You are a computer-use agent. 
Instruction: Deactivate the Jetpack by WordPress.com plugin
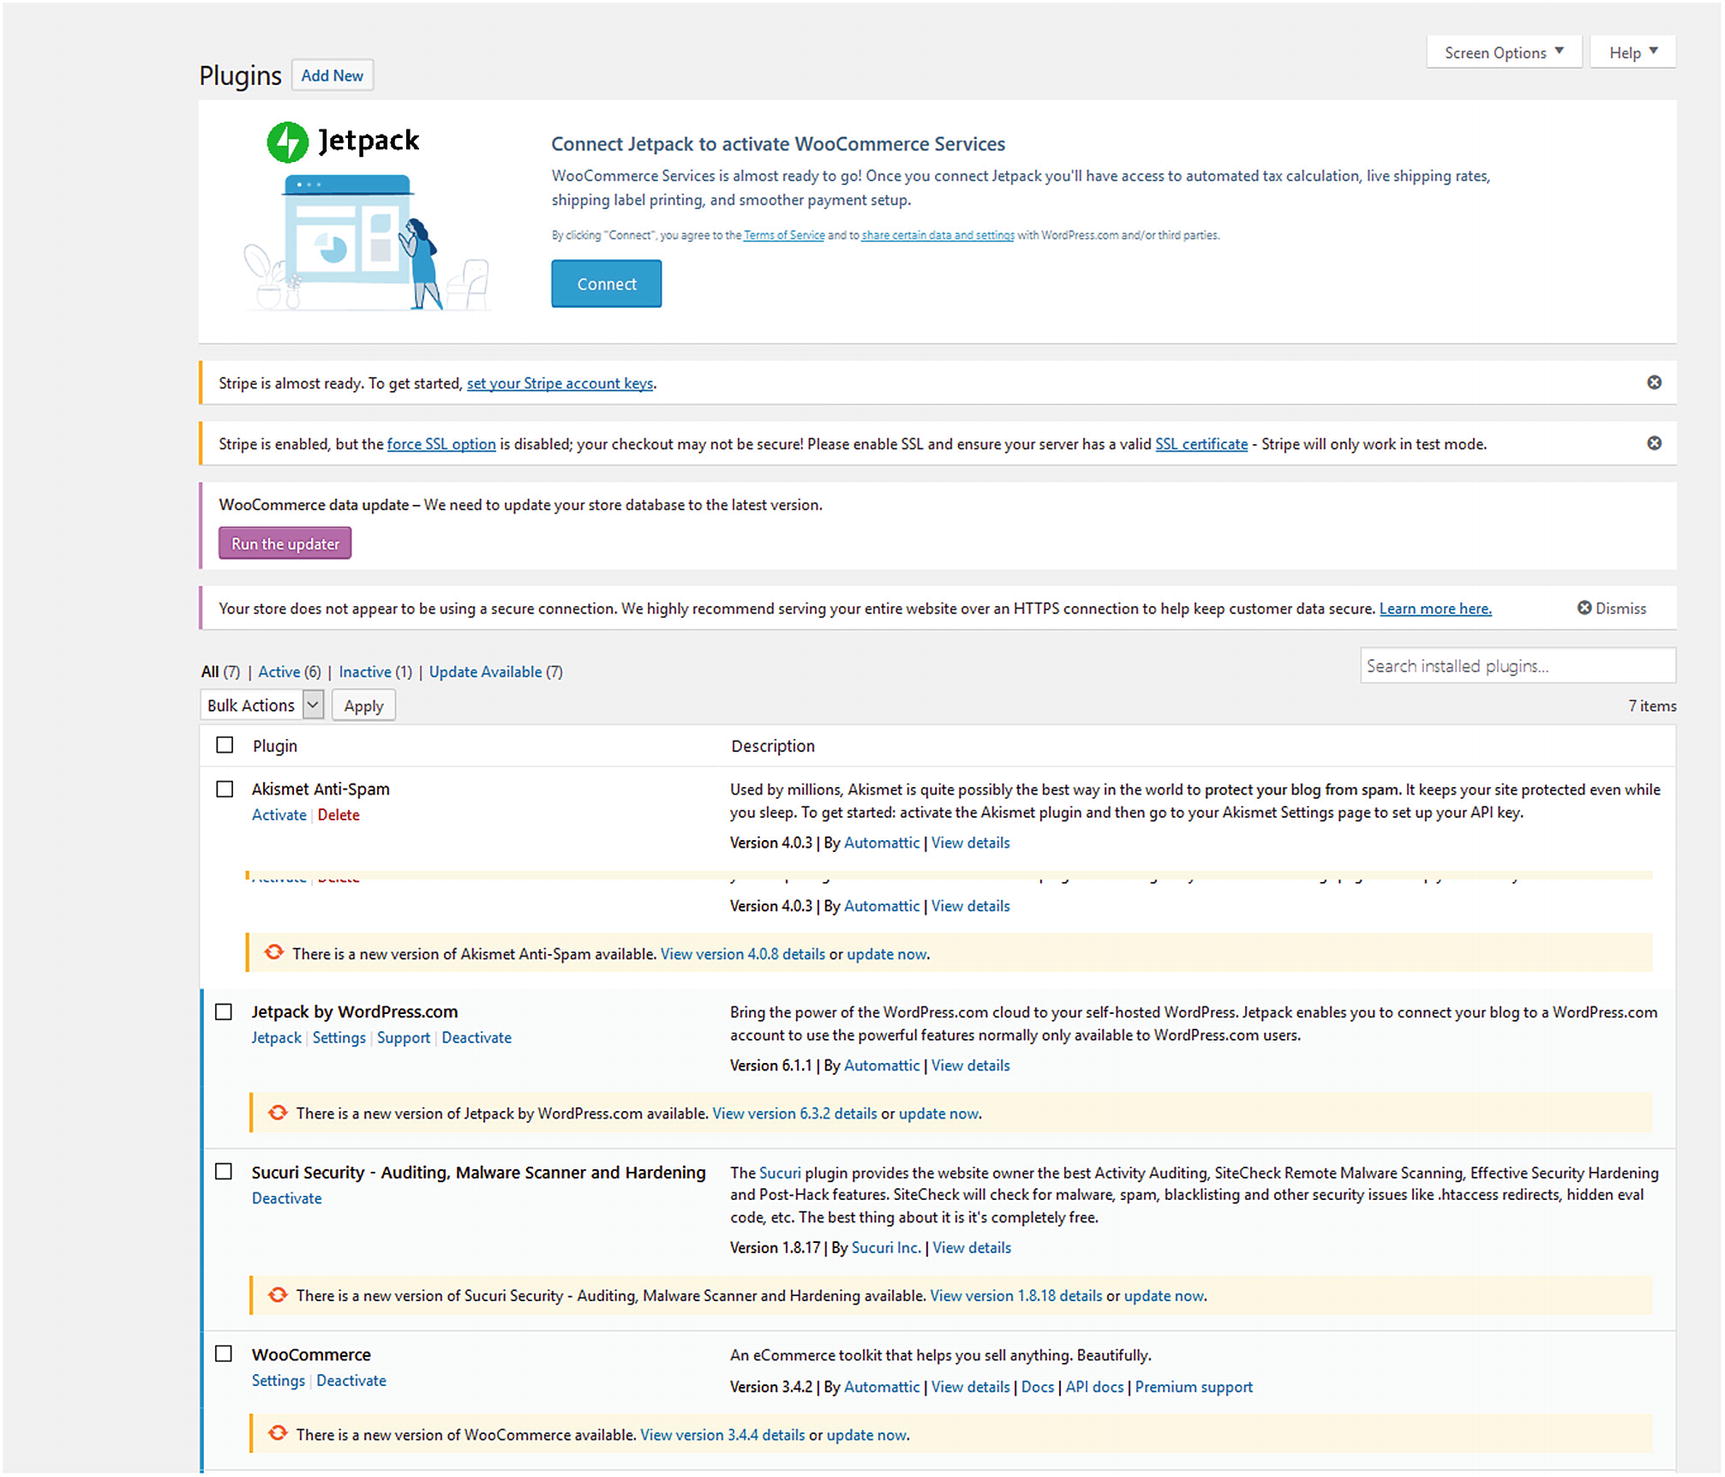point(477,1039)
